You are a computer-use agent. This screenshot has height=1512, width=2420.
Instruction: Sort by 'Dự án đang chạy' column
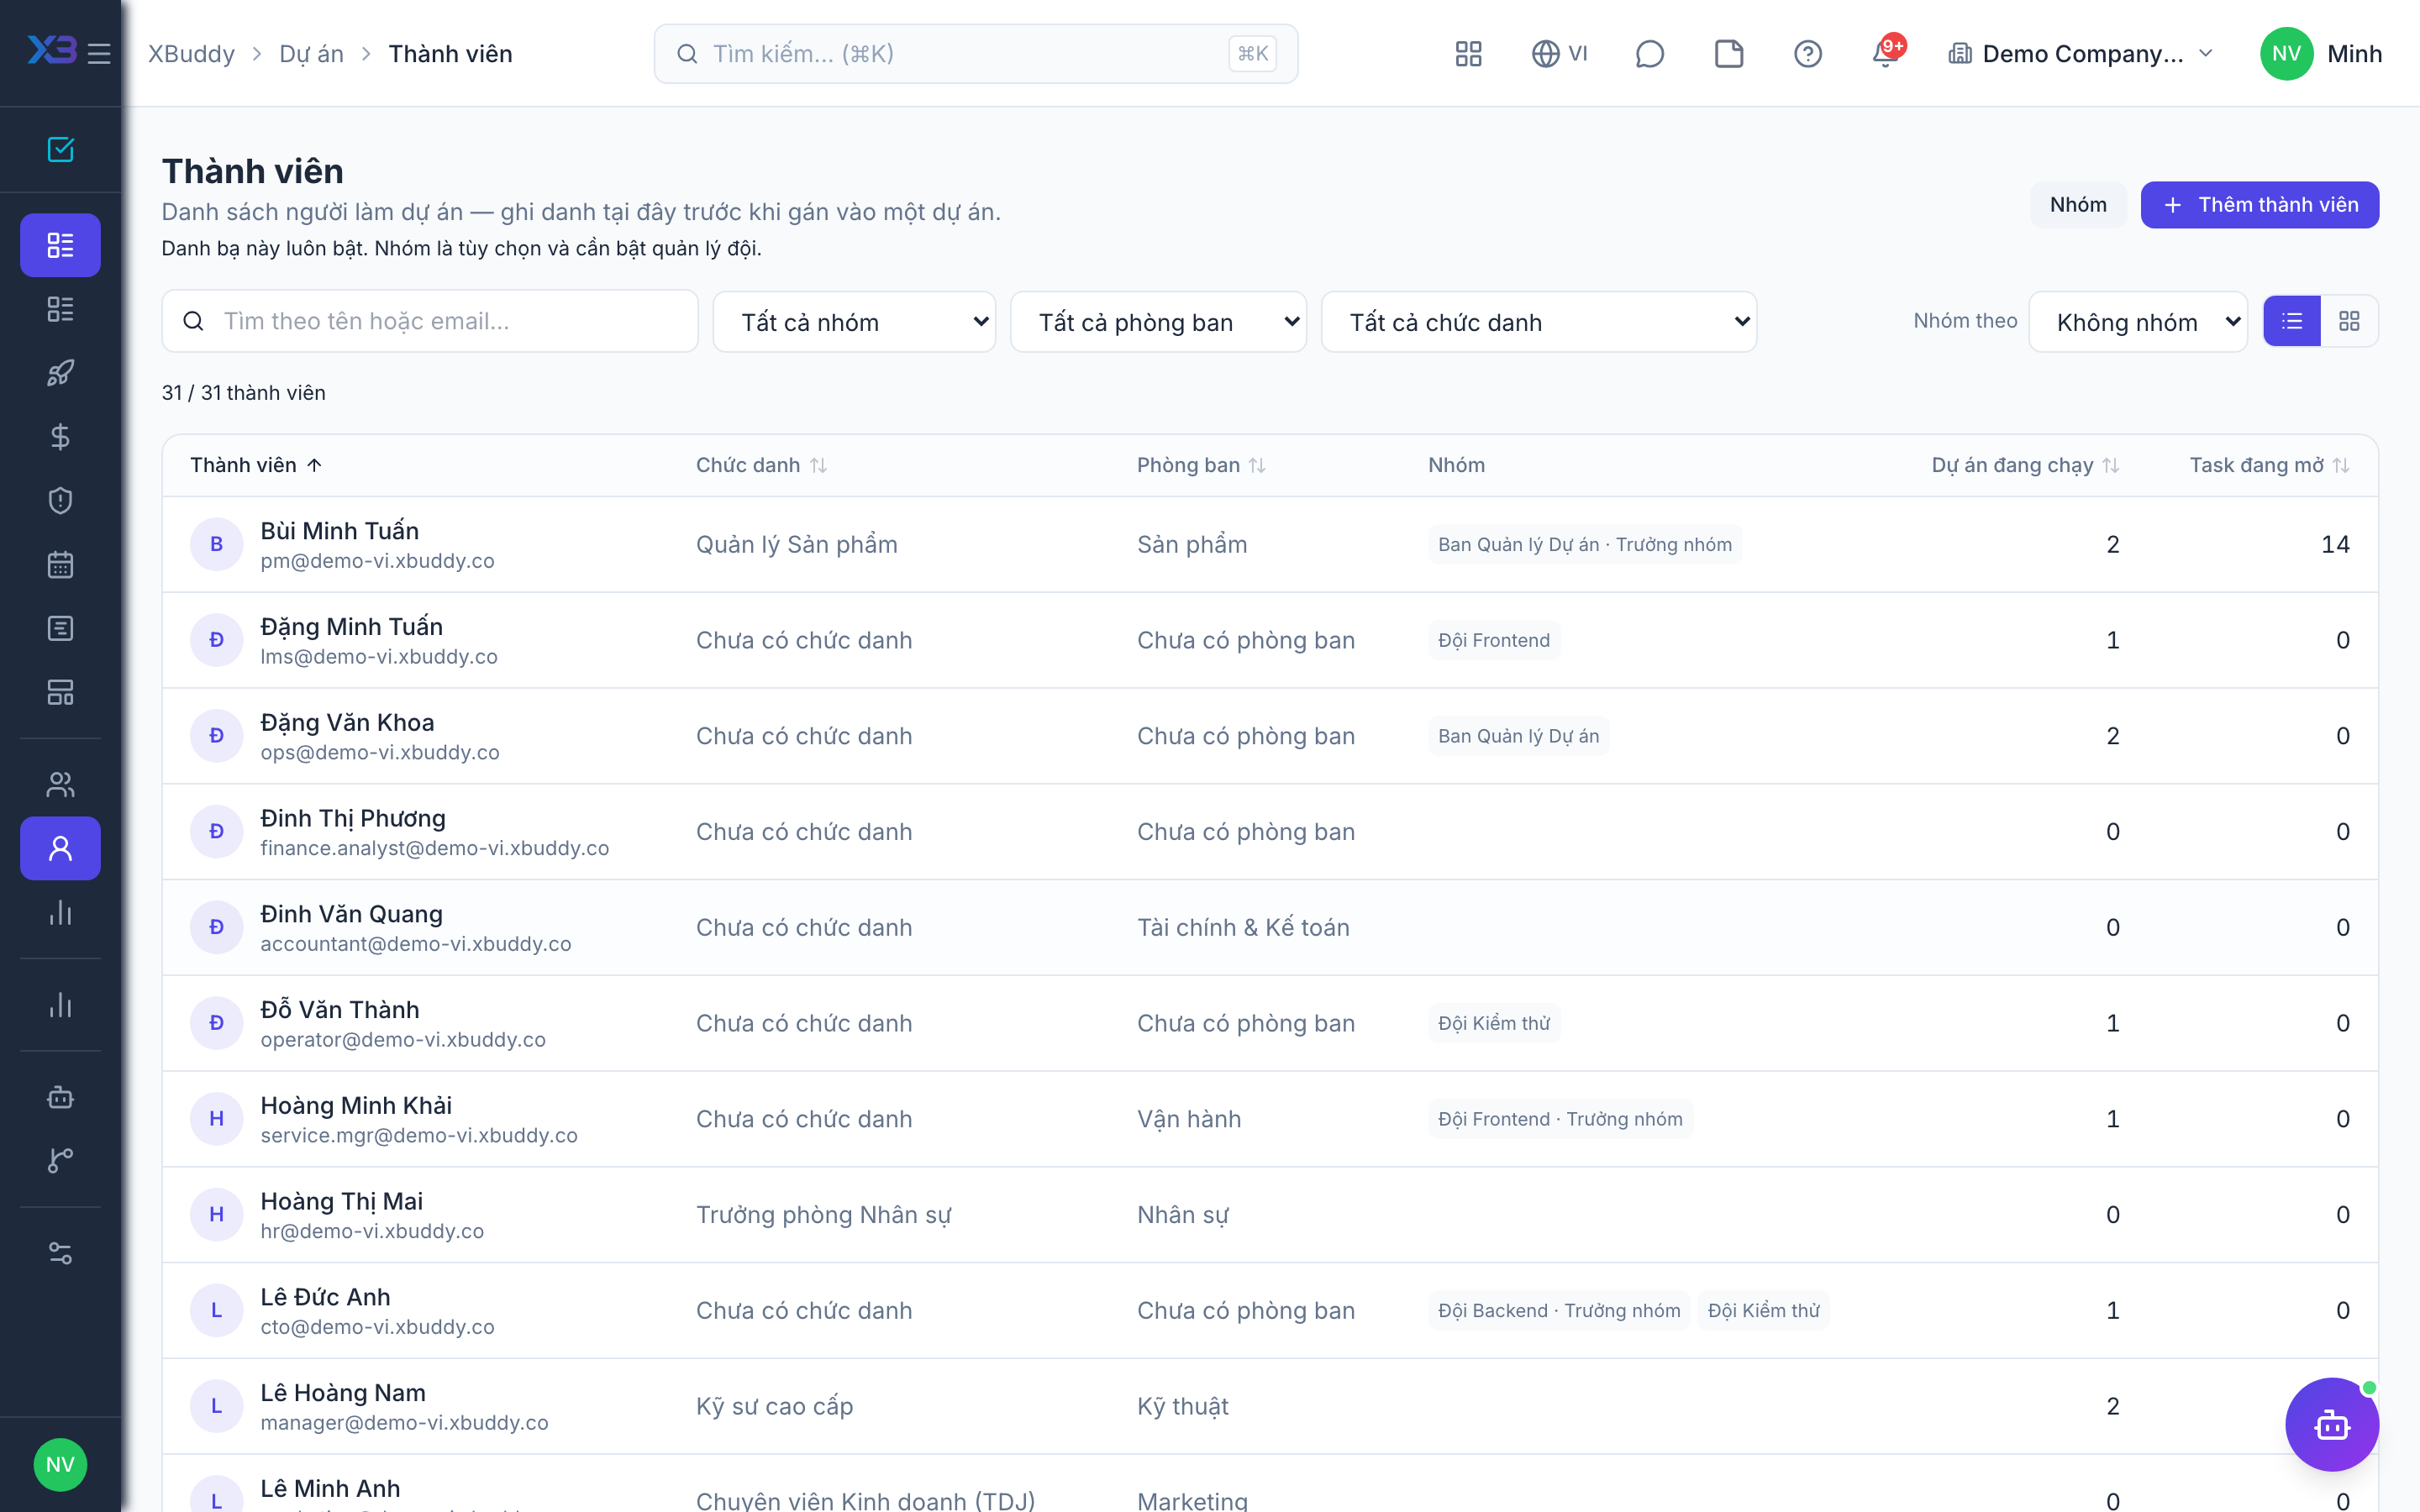[2025, 465]
